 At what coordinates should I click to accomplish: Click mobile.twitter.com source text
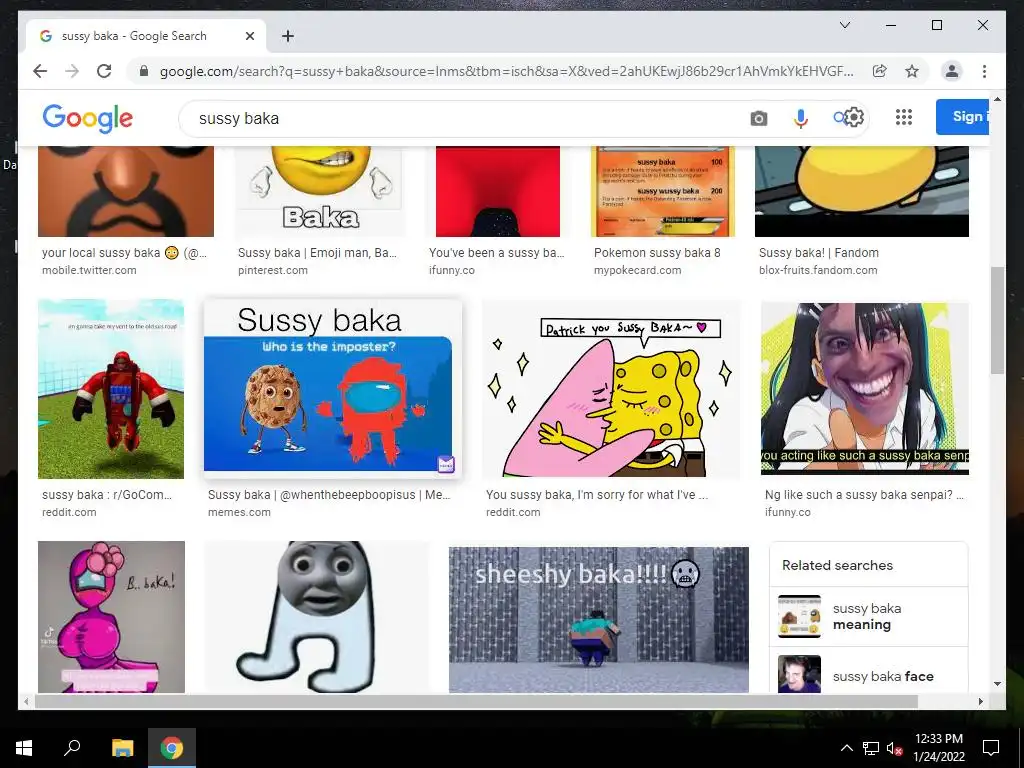pyautogui.click(x=89, y=270)
